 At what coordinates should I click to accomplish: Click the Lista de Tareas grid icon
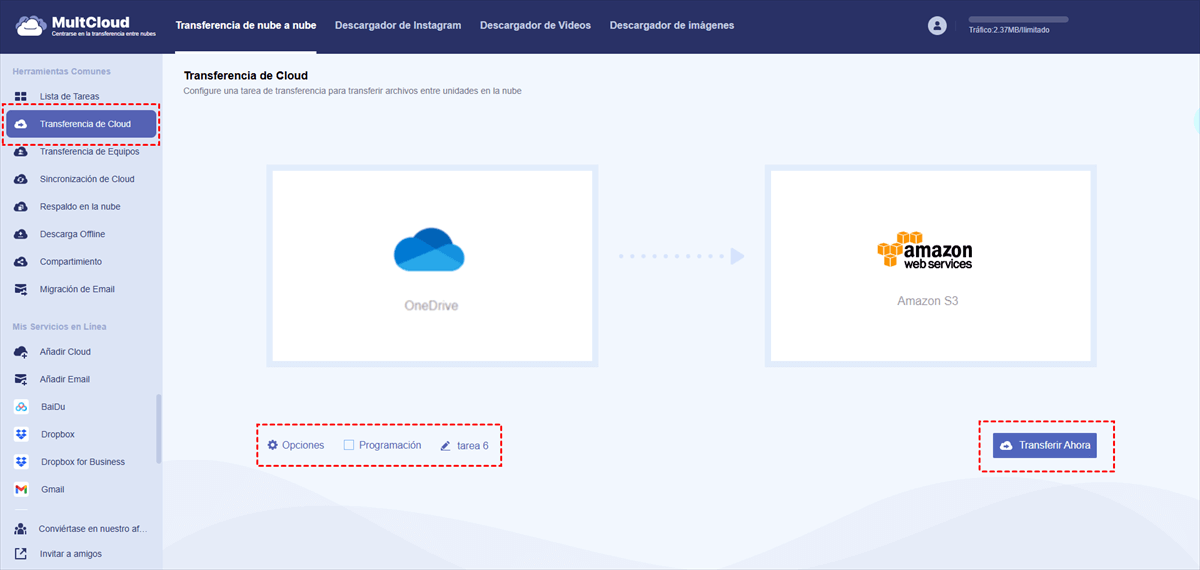20,97
